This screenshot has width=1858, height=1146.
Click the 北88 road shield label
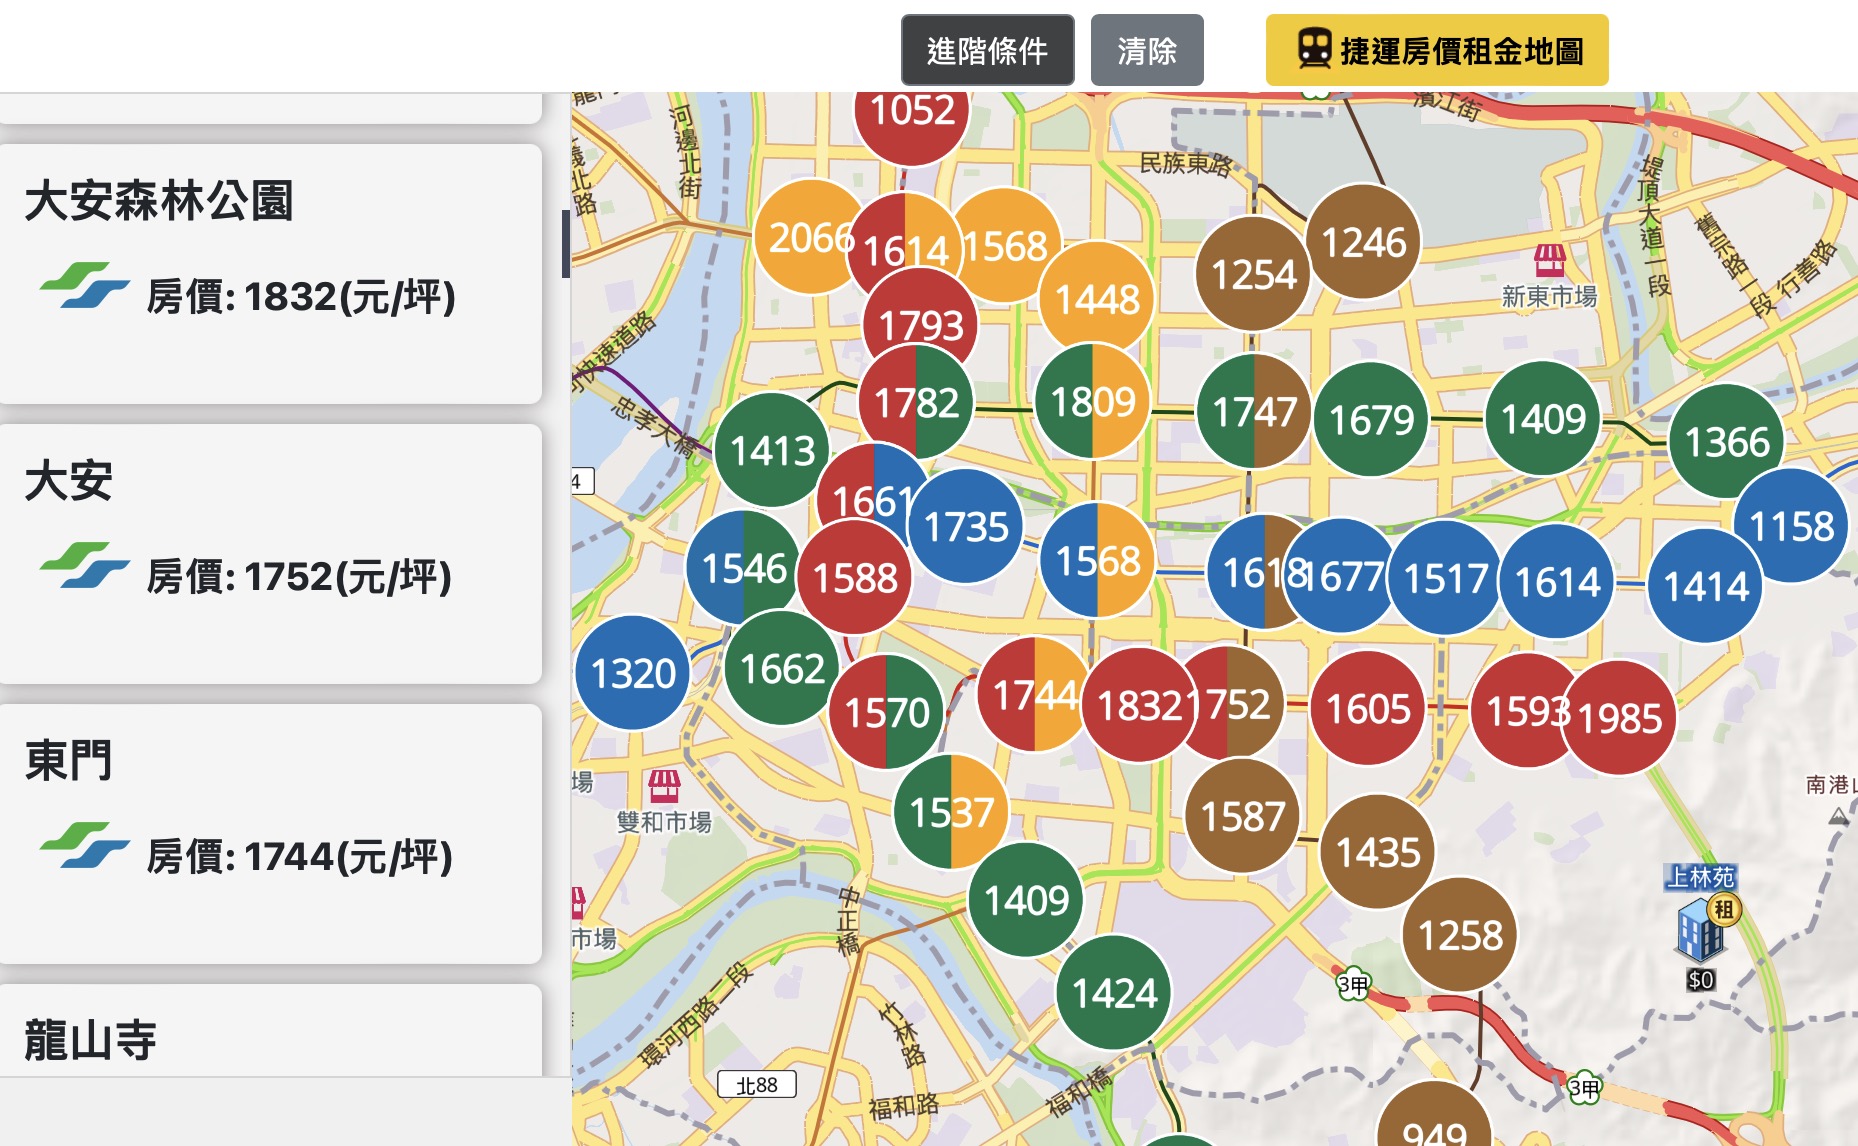[x=757, y=1084]
